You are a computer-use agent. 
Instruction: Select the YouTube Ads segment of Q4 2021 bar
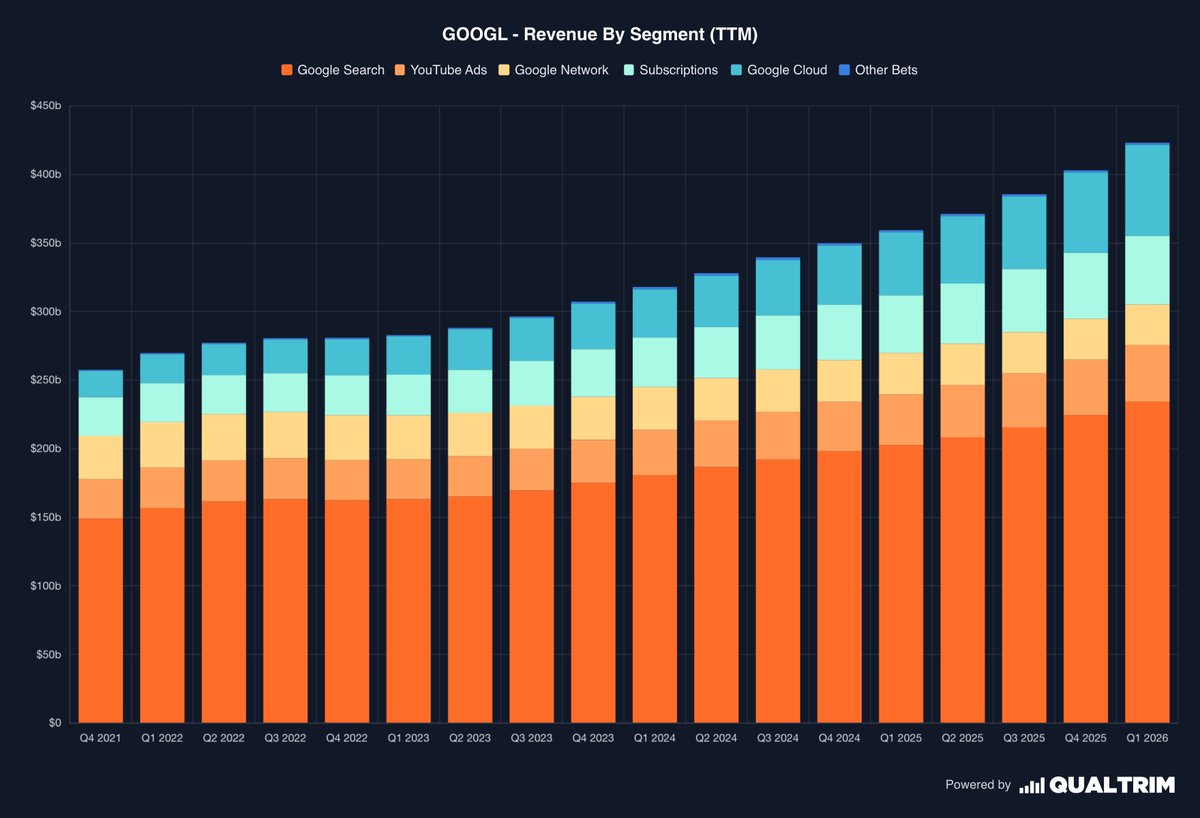101,499
